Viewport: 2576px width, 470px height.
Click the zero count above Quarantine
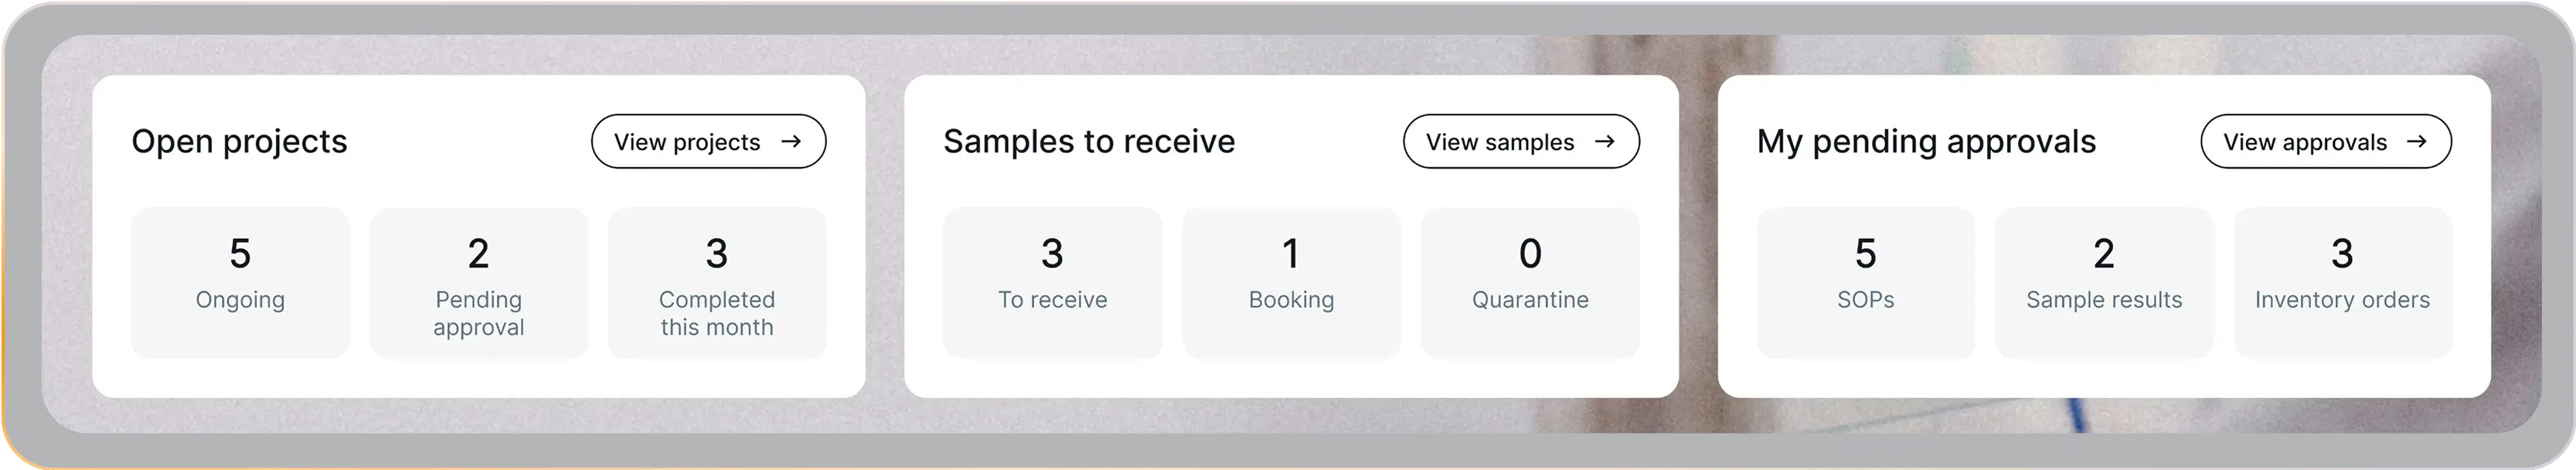[1530, 254]
